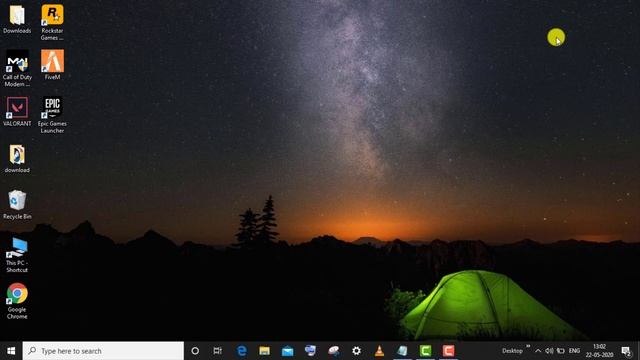The width and height of the screenshot is (640, 360).
Task: Show hidden system tray icons
Action: (538, 351)
